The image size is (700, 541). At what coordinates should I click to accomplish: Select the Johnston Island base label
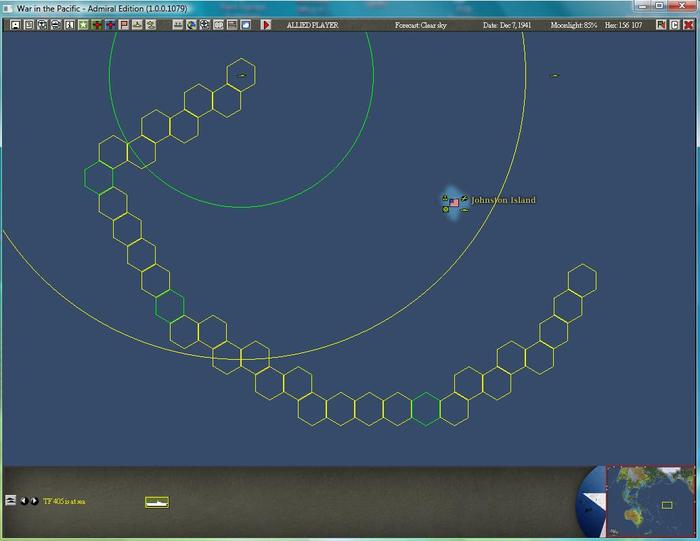point(504,200)
